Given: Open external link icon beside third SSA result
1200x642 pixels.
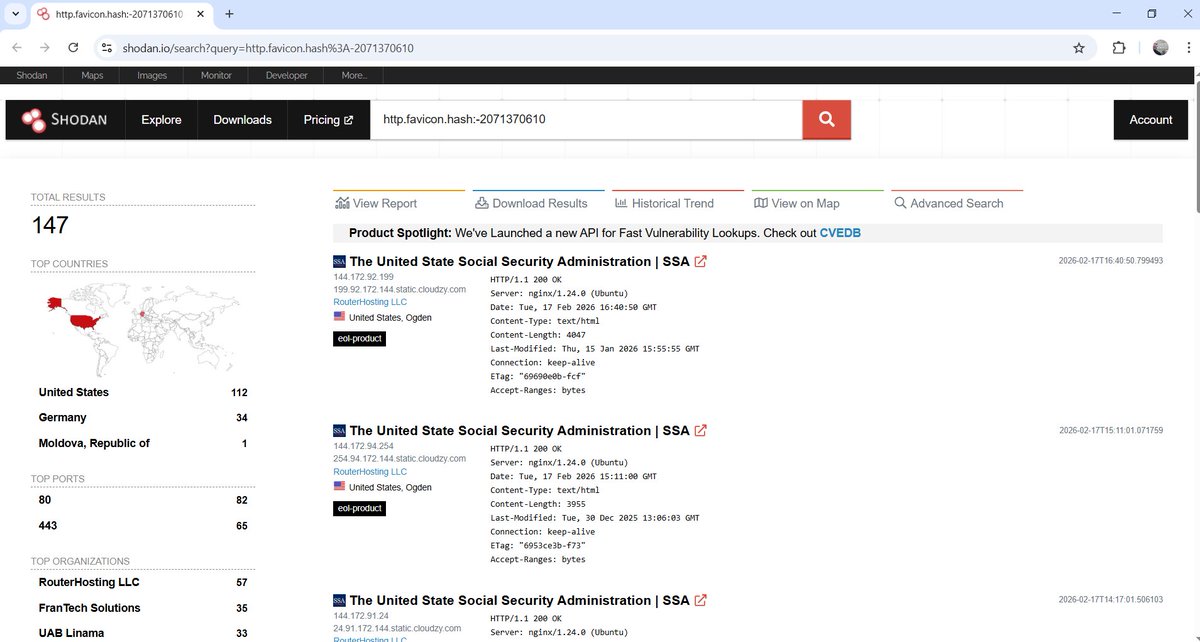Looking at the screenshot, I should pyautogui.click(x=700, y=601).
